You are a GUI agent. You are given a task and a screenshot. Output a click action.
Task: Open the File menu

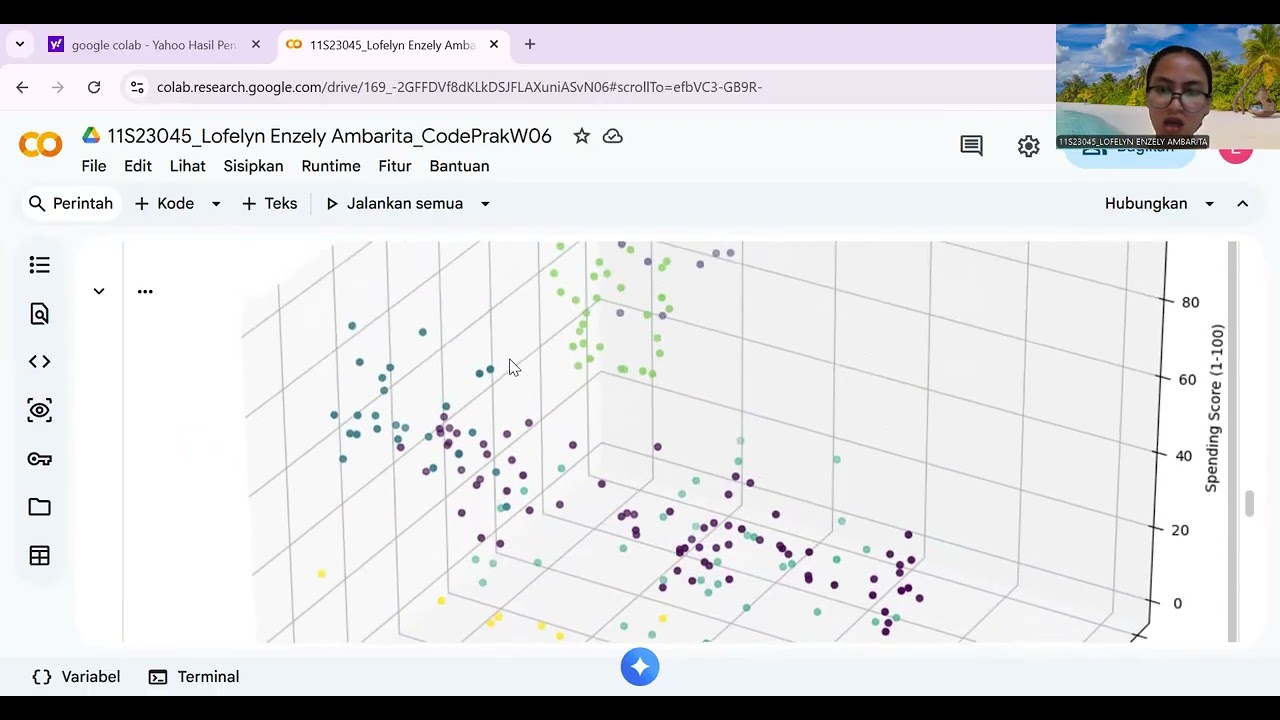pyautogui.click(x=94, y=166)
